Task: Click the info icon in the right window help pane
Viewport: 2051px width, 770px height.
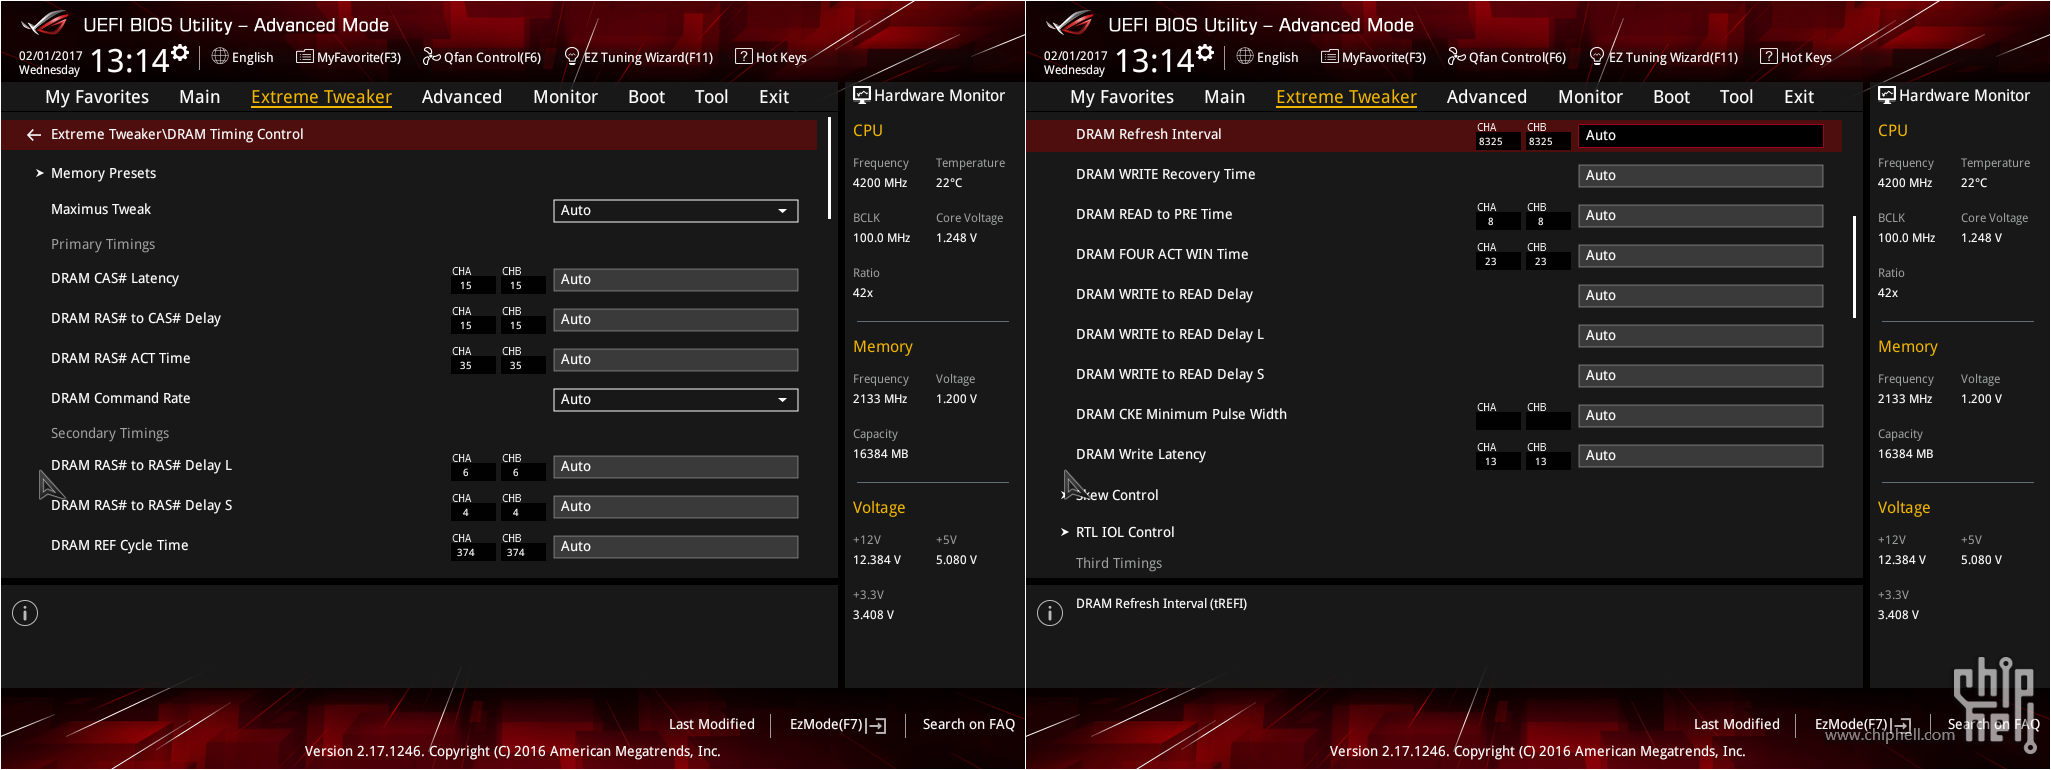Action: click(1050, 613)
